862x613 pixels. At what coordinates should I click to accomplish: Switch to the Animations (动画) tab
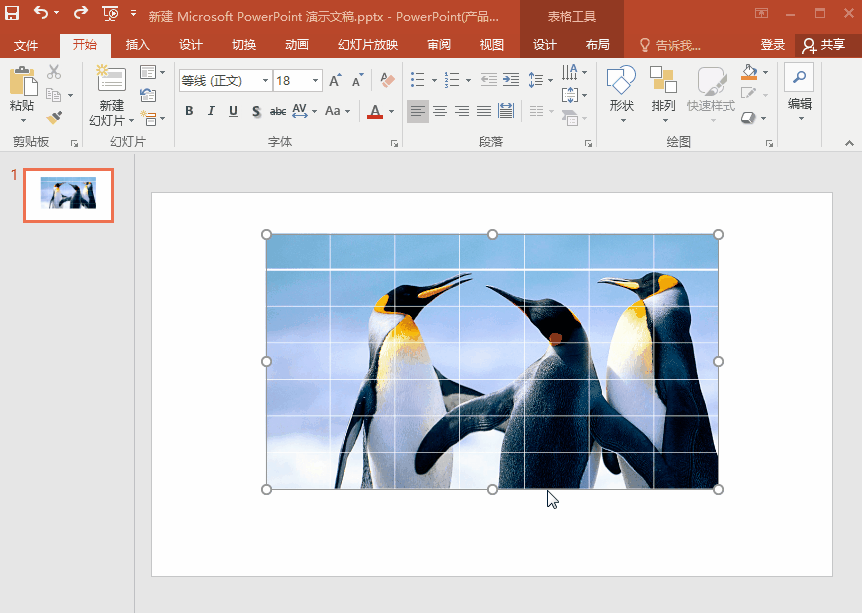(296, 45)
